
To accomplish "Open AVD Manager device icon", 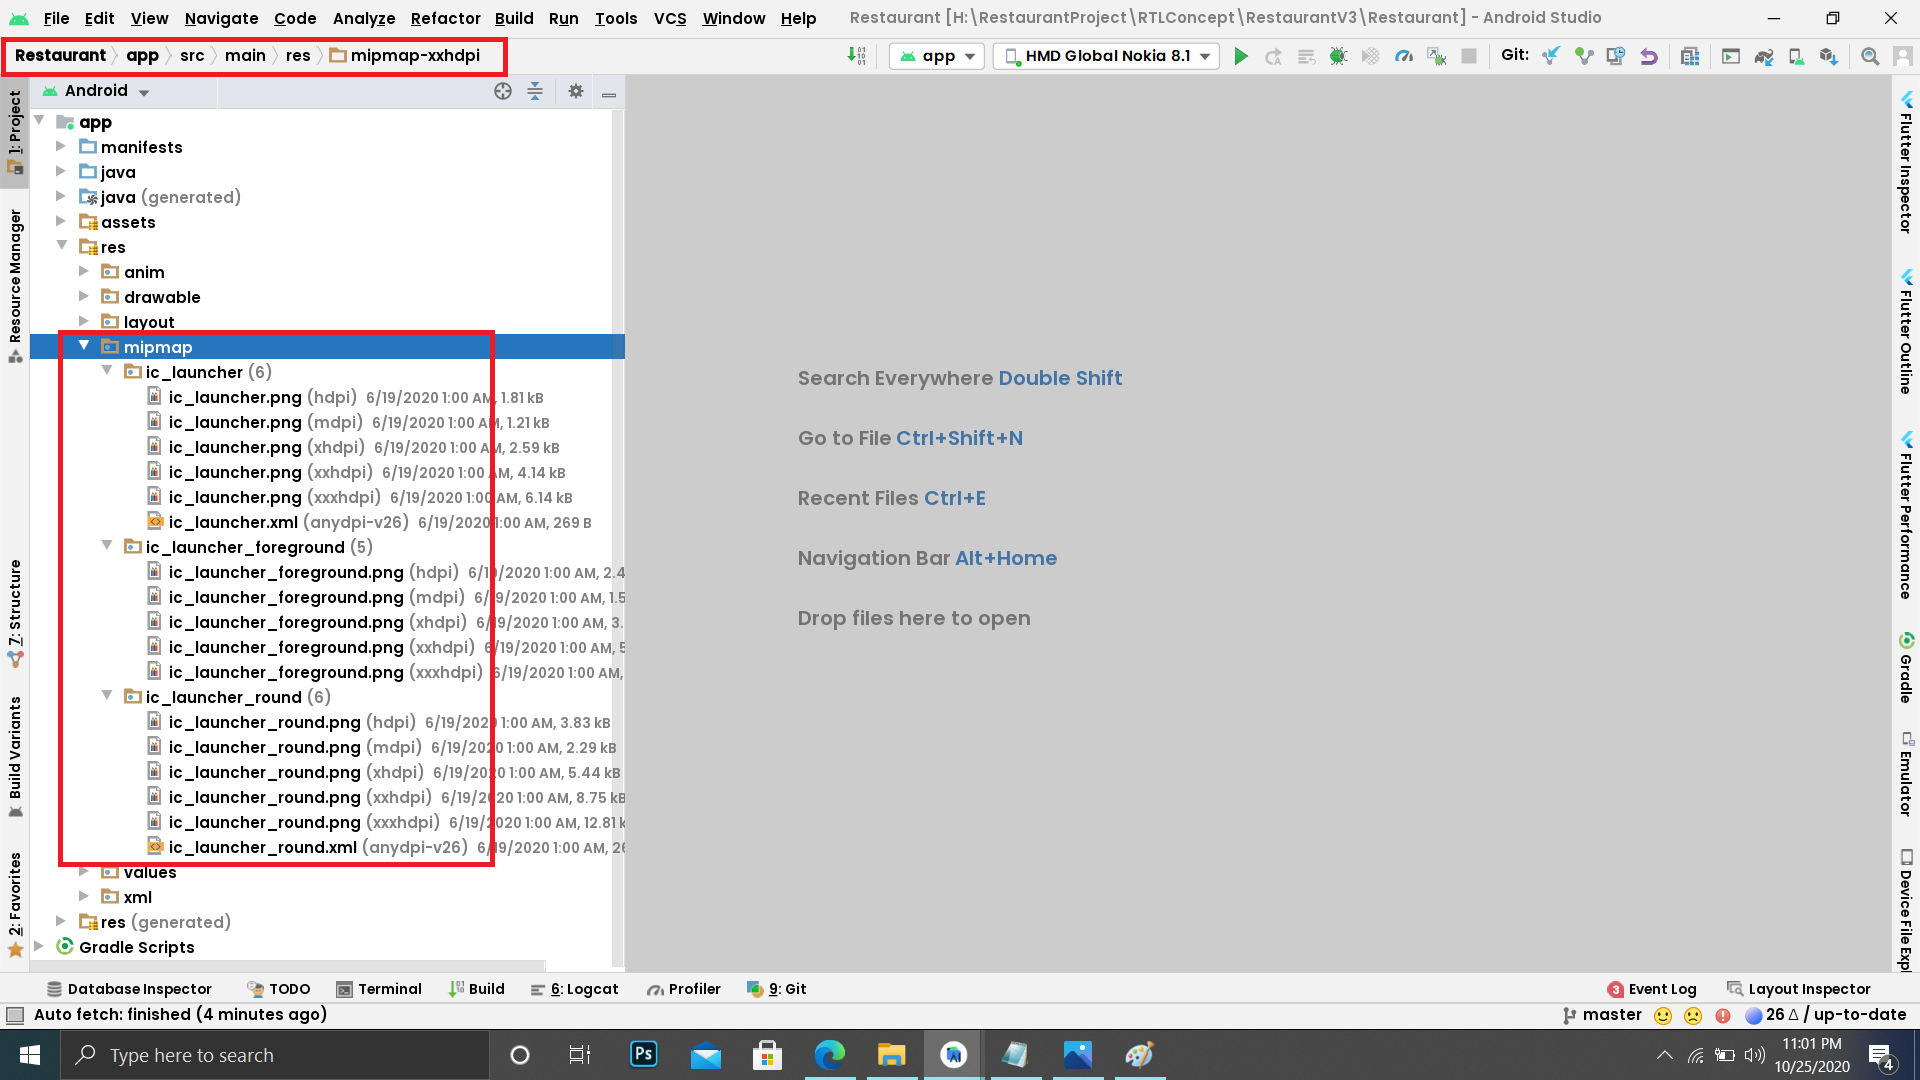I will pyautogui.click(x=1796, y=56).
